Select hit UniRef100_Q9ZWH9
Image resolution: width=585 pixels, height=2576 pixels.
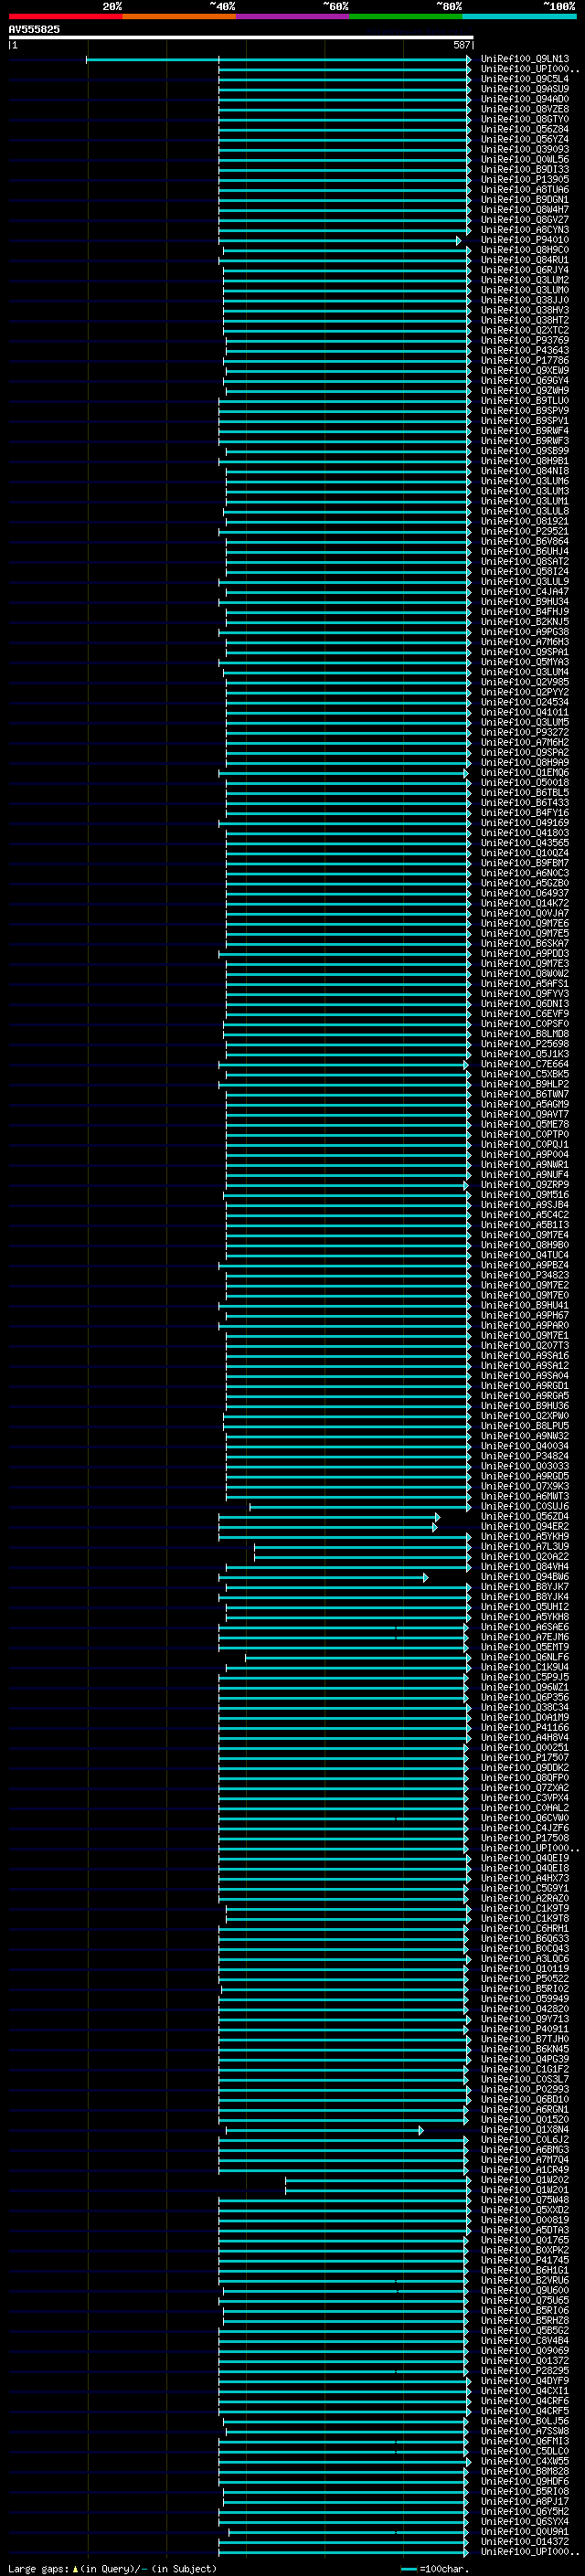(525, 390)
